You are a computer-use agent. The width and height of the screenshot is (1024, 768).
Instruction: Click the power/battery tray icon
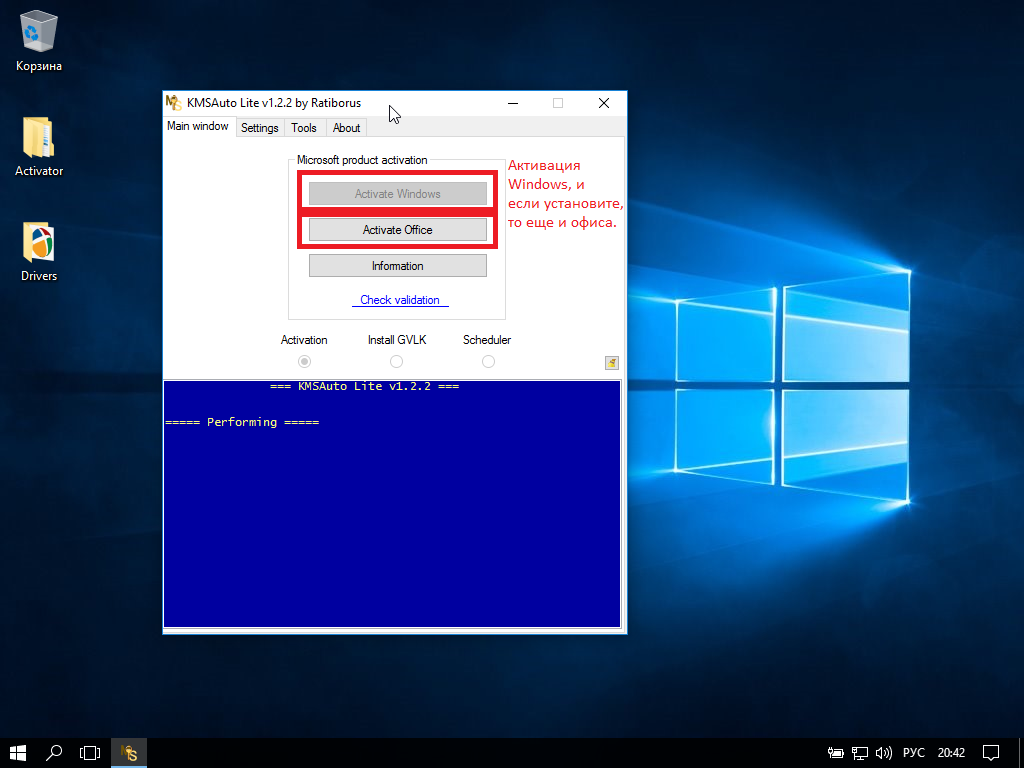coord(835,753)
